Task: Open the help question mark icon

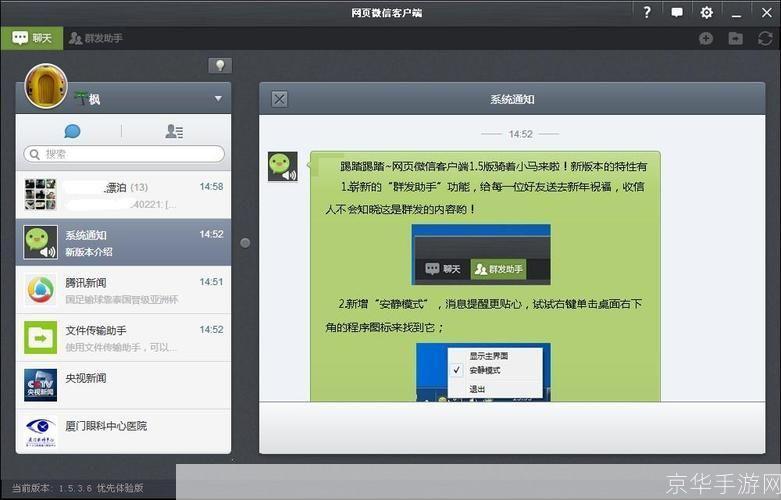Action: pyautogui.click(x=647, y=12)
